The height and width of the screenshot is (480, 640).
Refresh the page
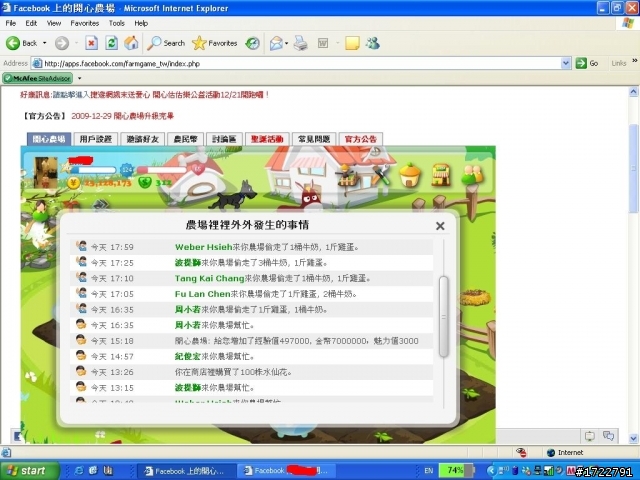point(111,43)
